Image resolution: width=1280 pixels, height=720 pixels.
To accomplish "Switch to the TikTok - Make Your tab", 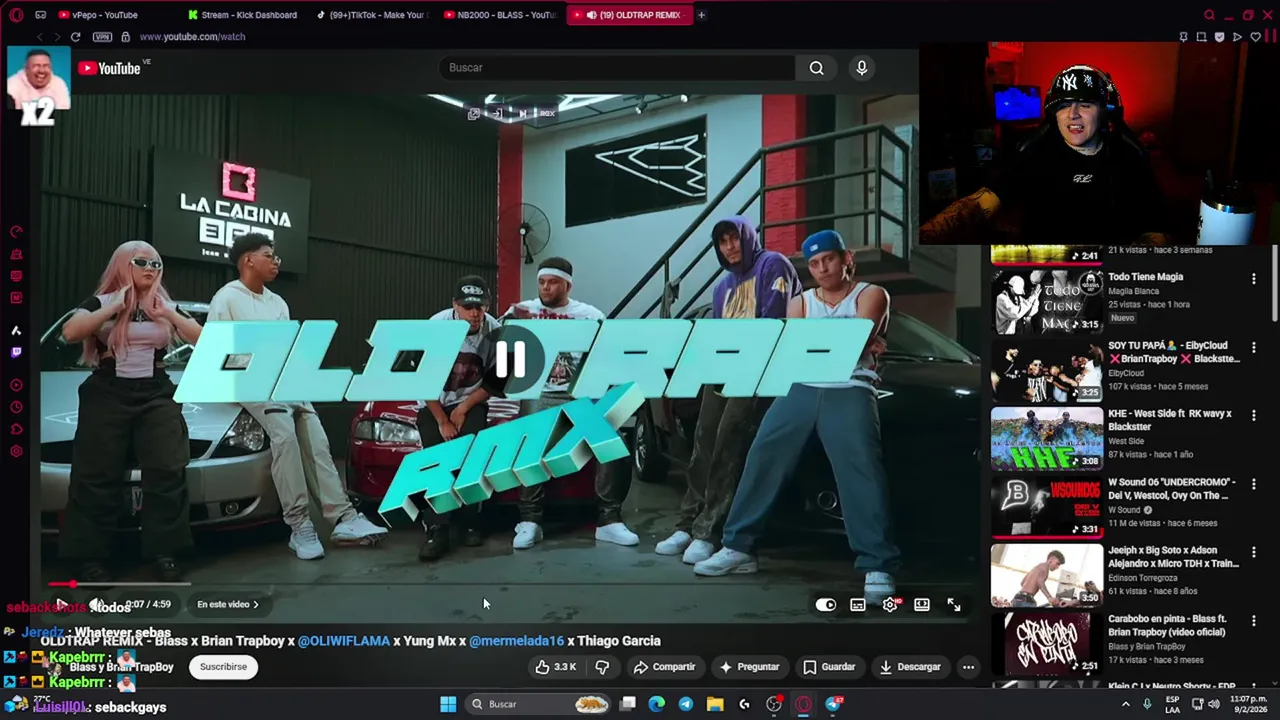I will tap(372, 15).
